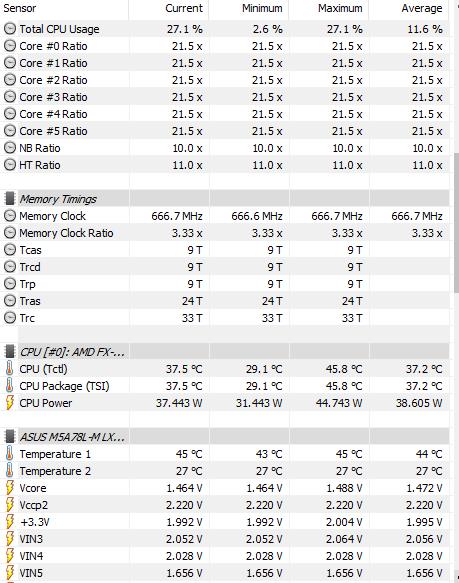Screen dimensions: 459x583
Task: Select the chip icon next to Memory Timings
Action: tap(10, 199)
